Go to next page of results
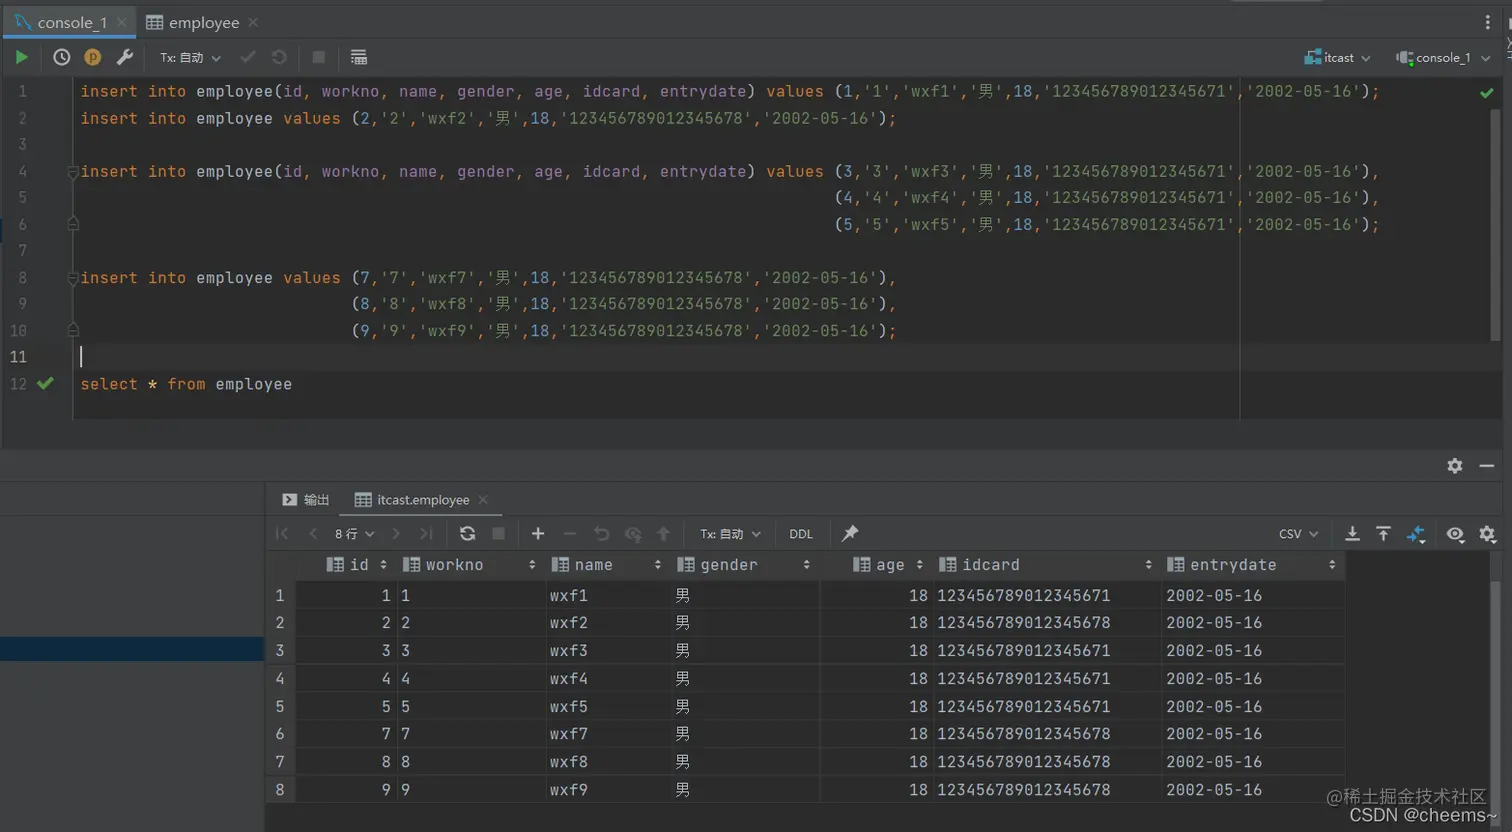 (x=396, y=534)
